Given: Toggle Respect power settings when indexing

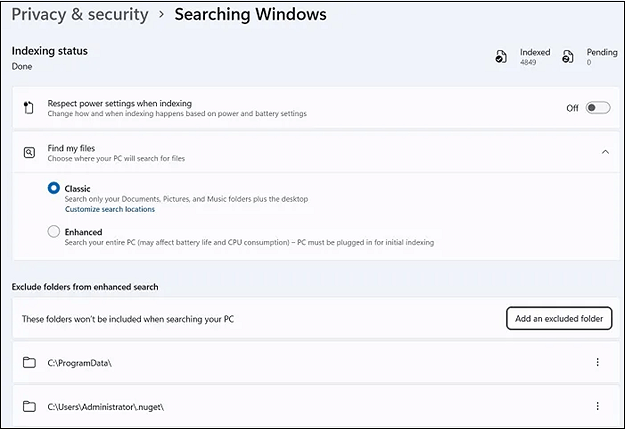Looking at the screenshot, I should 597,108.
